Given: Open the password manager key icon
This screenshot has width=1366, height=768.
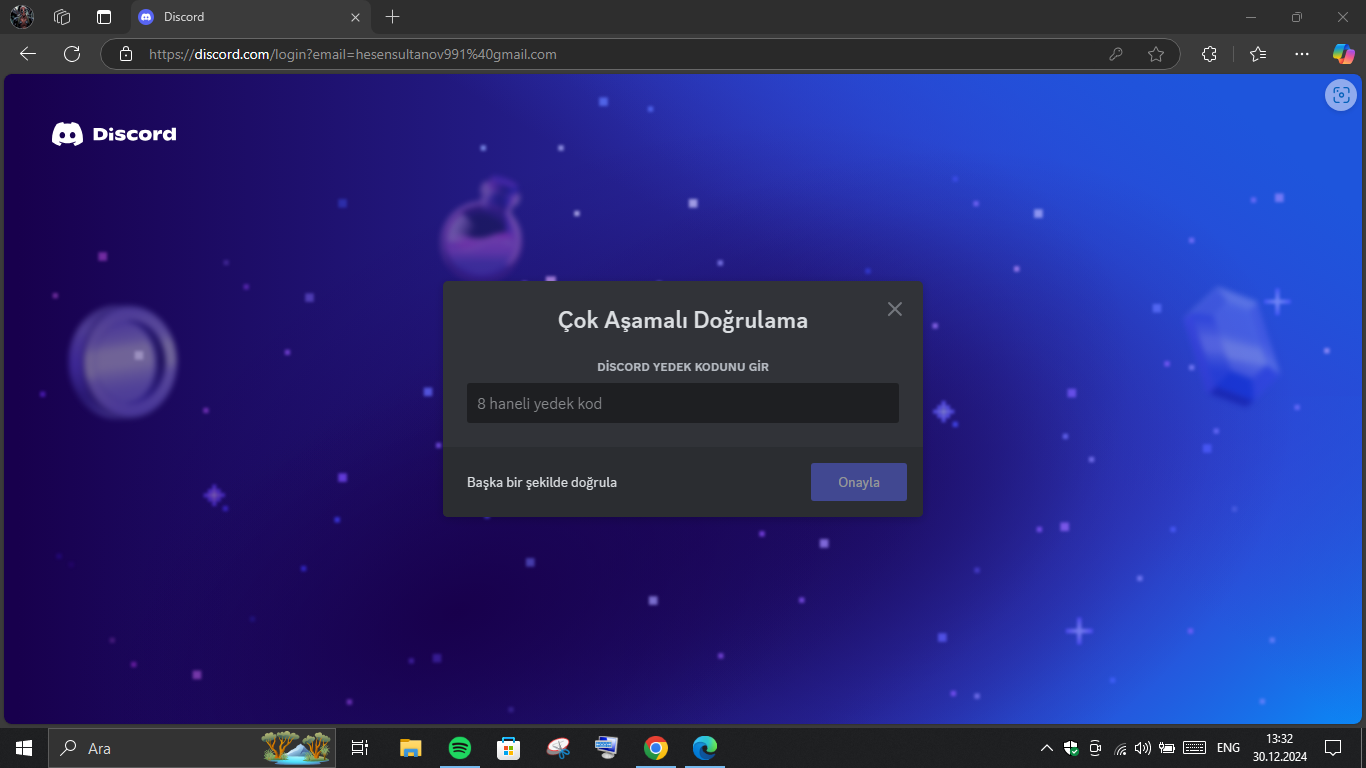Looking at the screenshot, I should coord(1116,54).
